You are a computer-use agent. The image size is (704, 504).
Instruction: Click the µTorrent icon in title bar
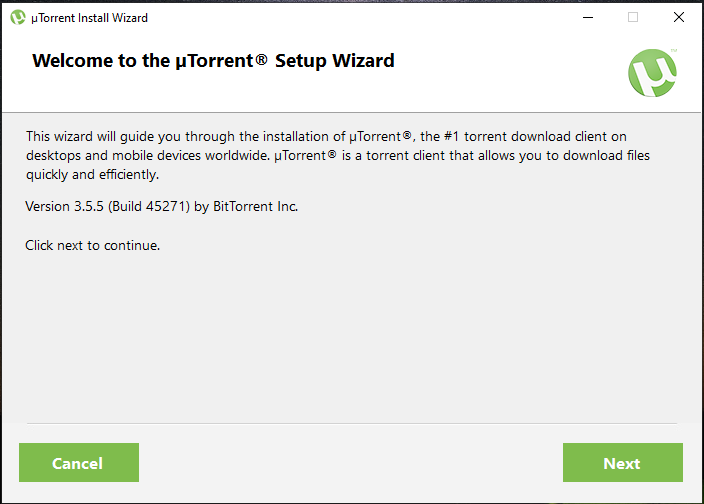pos(18,18)
